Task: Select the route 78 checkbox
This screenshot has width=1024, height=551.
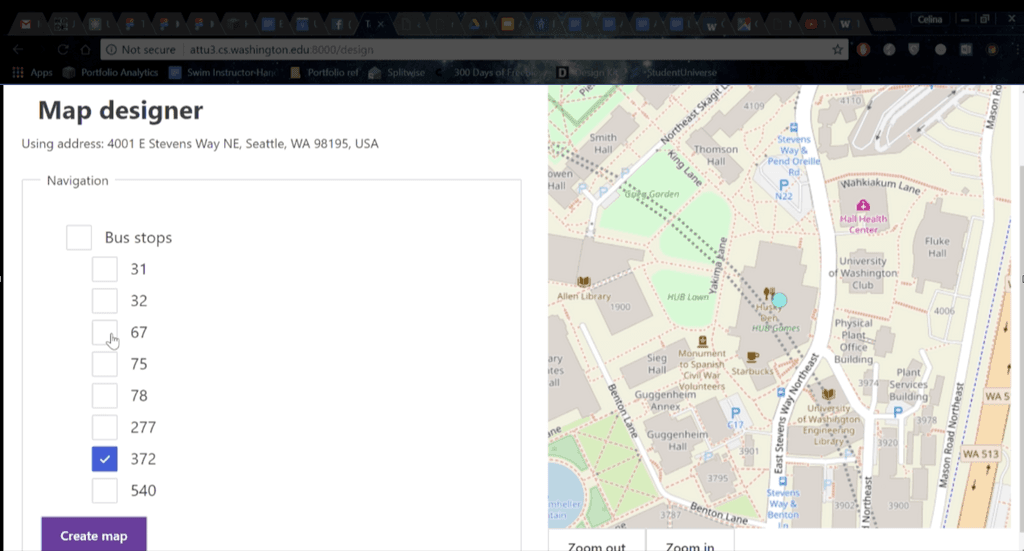Action: click(104, 396)
